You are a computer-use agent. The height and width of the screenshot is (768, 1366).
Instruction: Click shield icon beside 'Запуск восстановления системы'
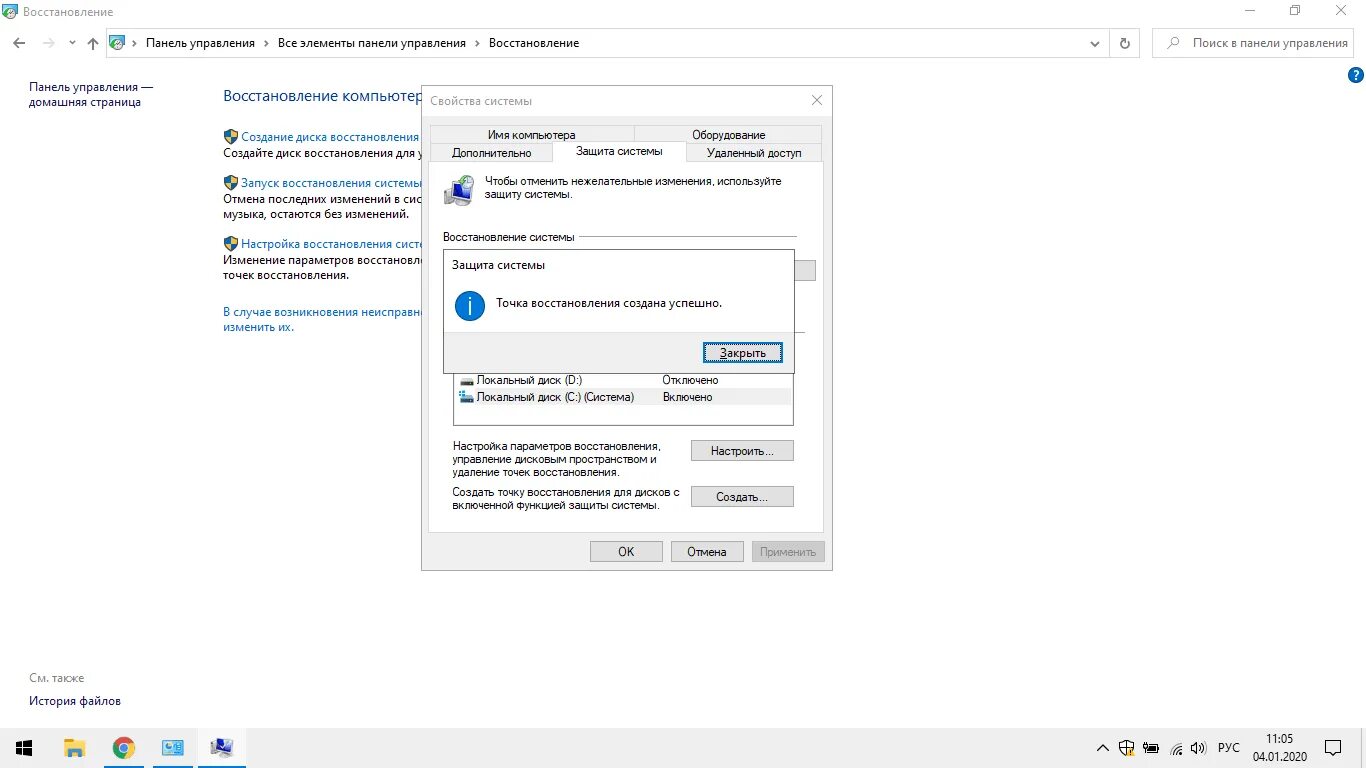click(231, 183)
